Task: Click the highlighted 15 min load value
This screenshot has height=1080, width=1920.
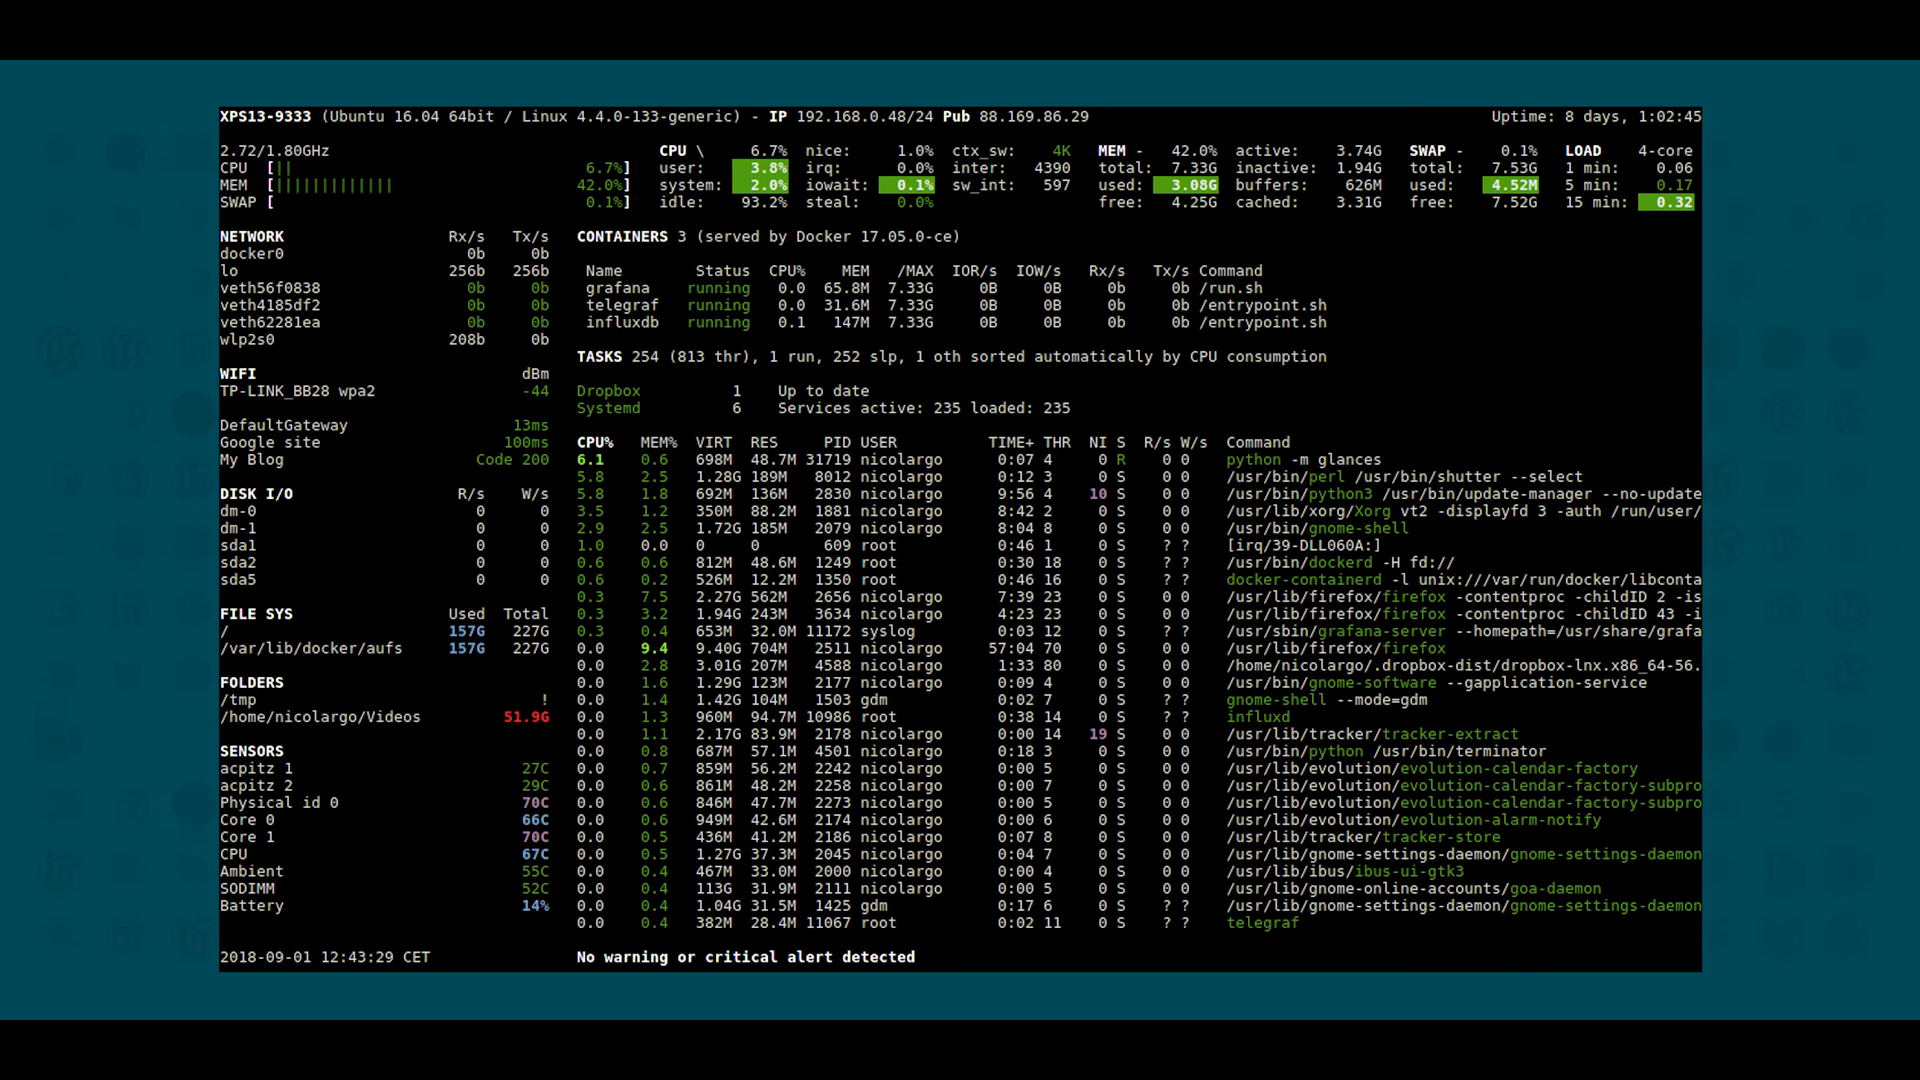Action: pos(1666,202)
